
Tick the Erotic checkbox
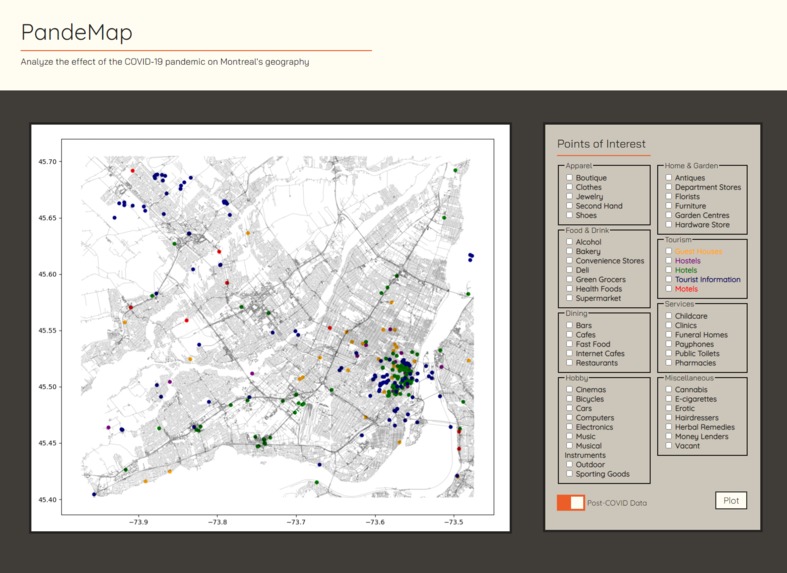coord(669,408)
